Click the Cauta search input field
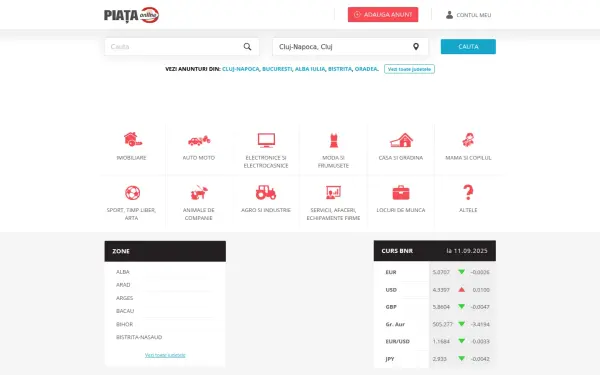The height and width of the screenshot is (375, 600). click(182, 47)
